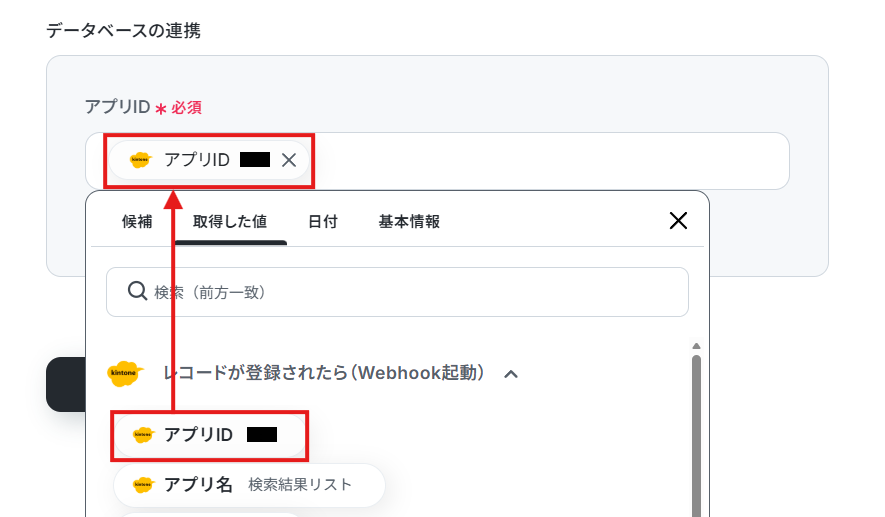Click kintone icon in アプリ名 list item
885x517 pixels.
[143, 484]
